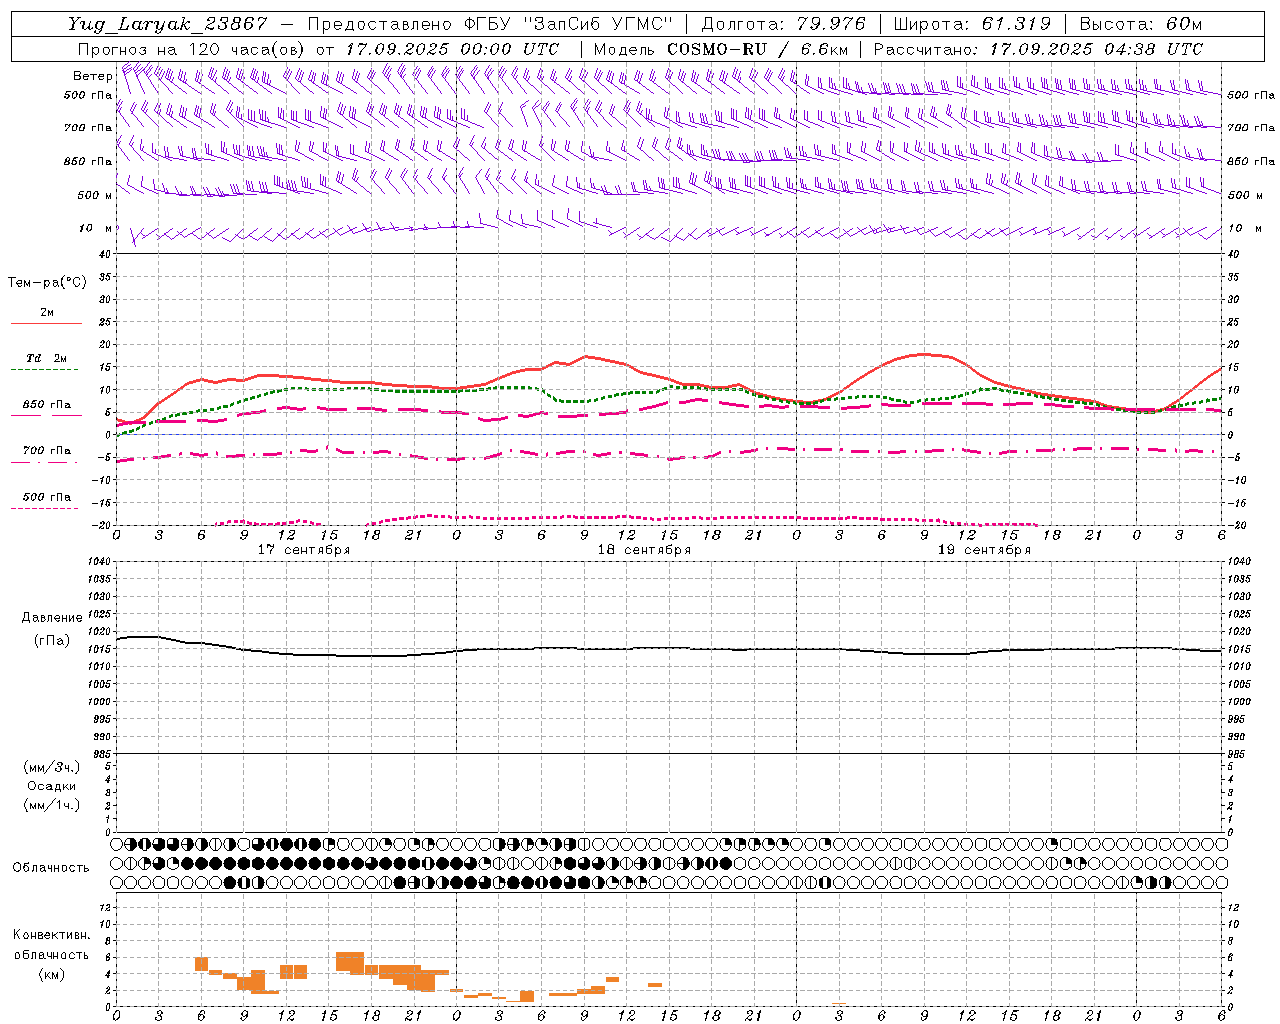Click the Модель COSMO-RU / 6.6км label
This screenshot has height=1024, width=1280.
721,49
